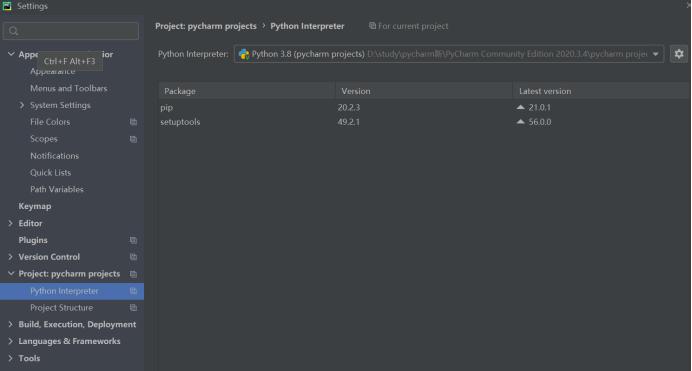The image size is (692, 371).
Task: Click the settings search input field
Action: coord(71,31)
